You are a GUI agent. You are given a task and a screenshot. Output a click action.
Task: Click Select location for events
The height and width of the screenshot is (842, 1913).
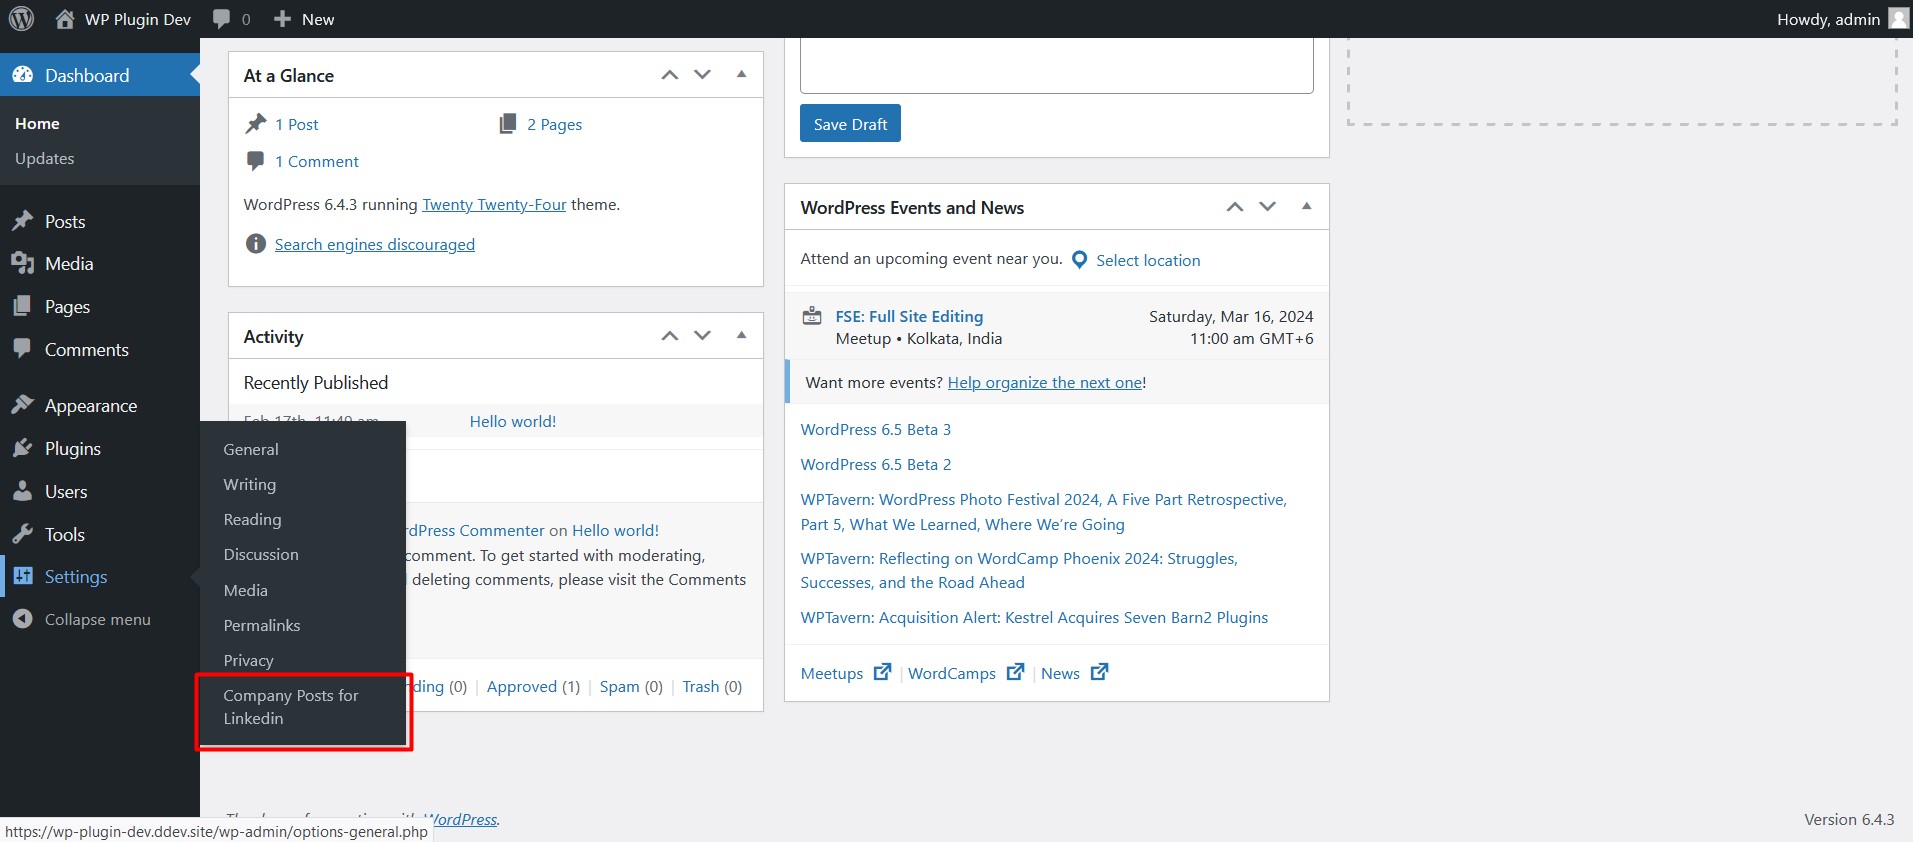pos(1147,260)
